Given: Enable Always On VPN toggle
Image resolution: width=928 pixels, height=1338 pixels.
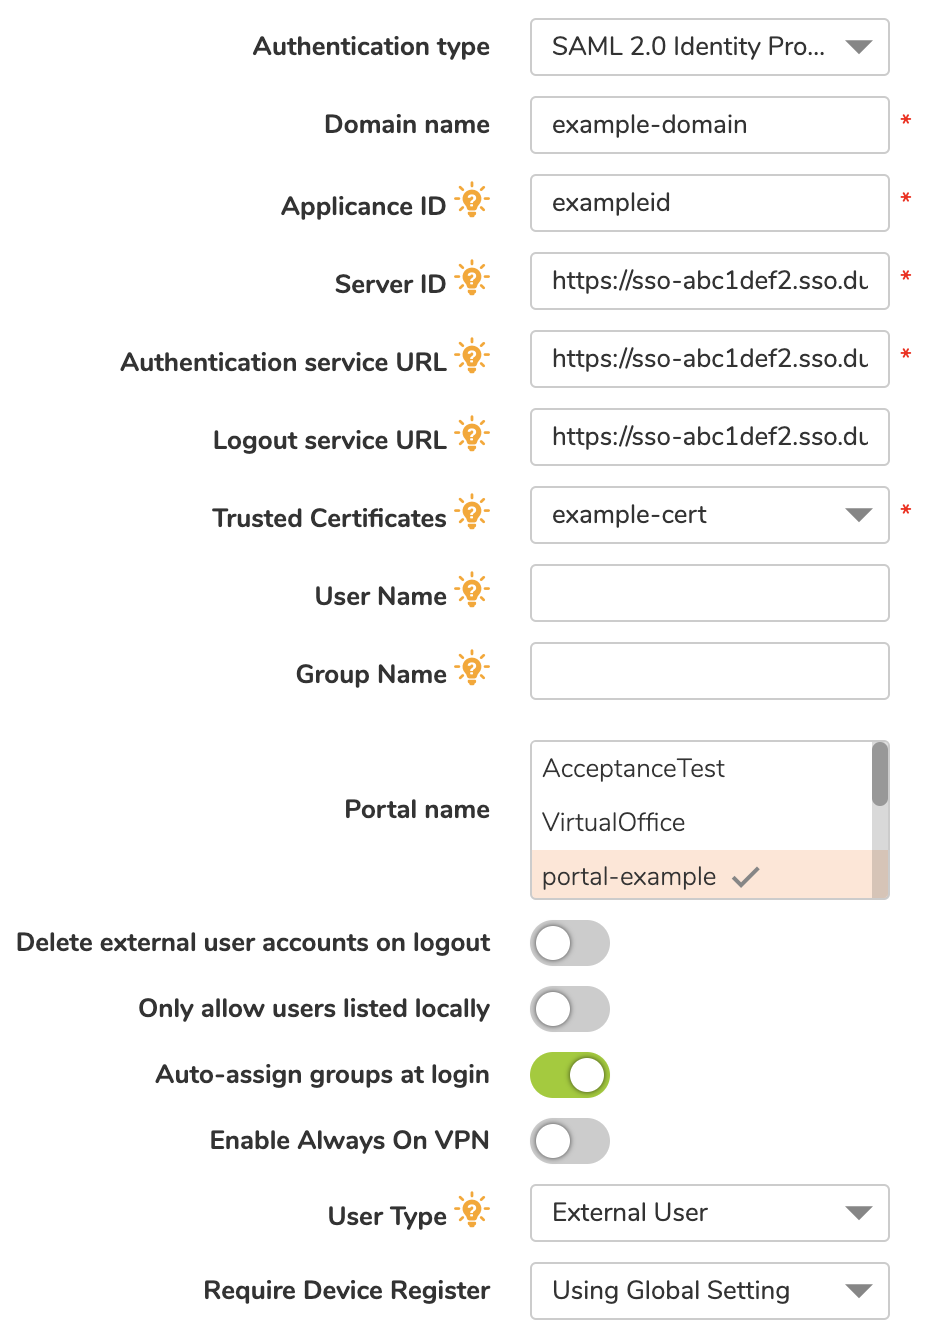Looking at the screenshot, I should [570, 1141].
